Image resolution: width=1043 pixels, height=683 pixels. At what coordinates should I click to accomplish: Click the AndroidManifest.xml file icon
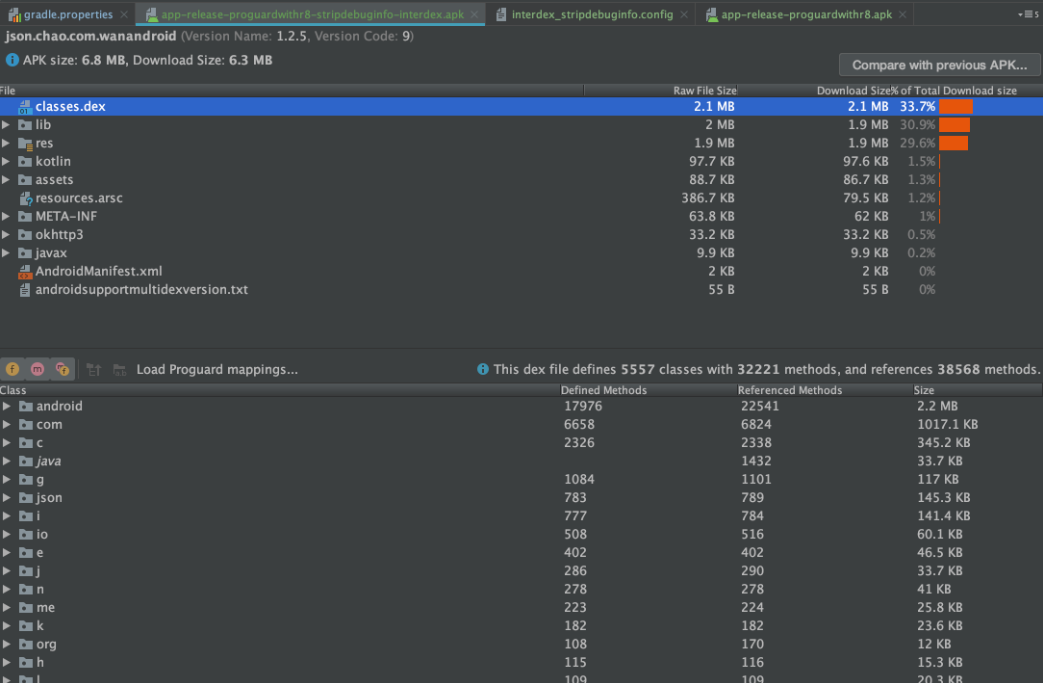[x=25, y=271]
